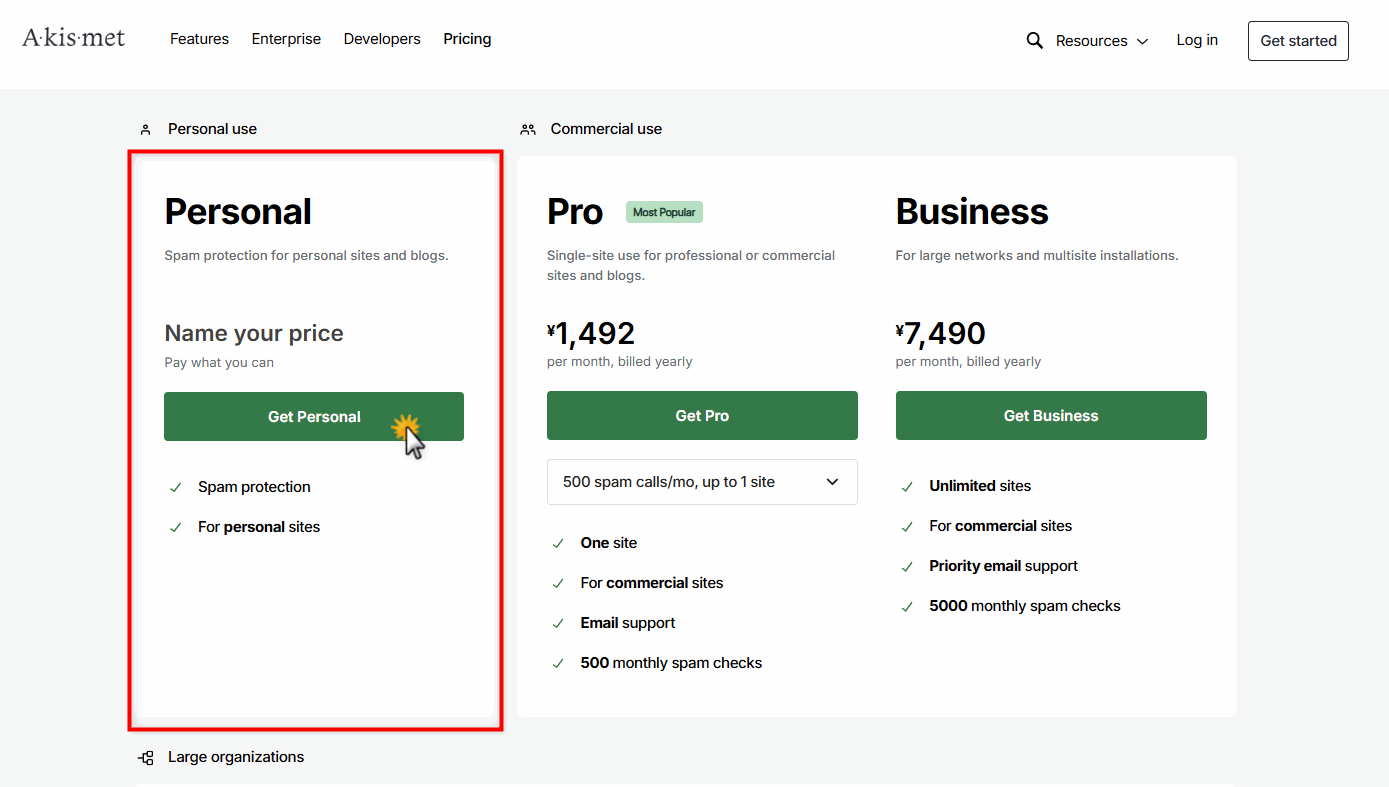Click the Commercial use label
Screen dimensions: 1389x787
606,129
